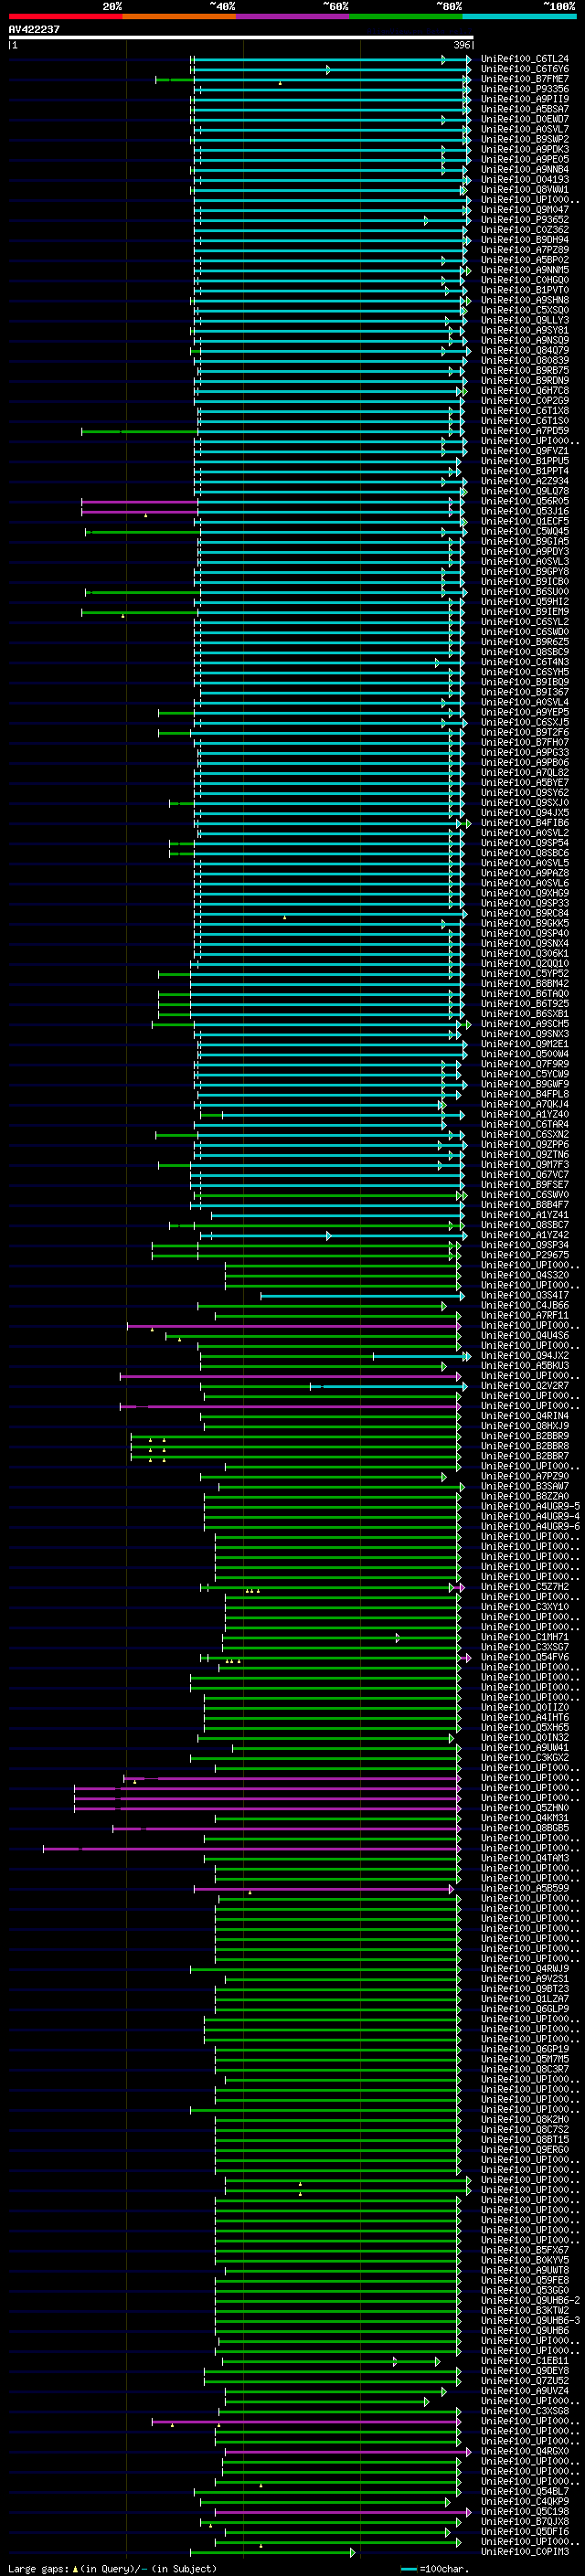Image resolution: width=585 pixels, height=2576 pixels.
Task: Select the query name AV422237
Action: point(34,29)
